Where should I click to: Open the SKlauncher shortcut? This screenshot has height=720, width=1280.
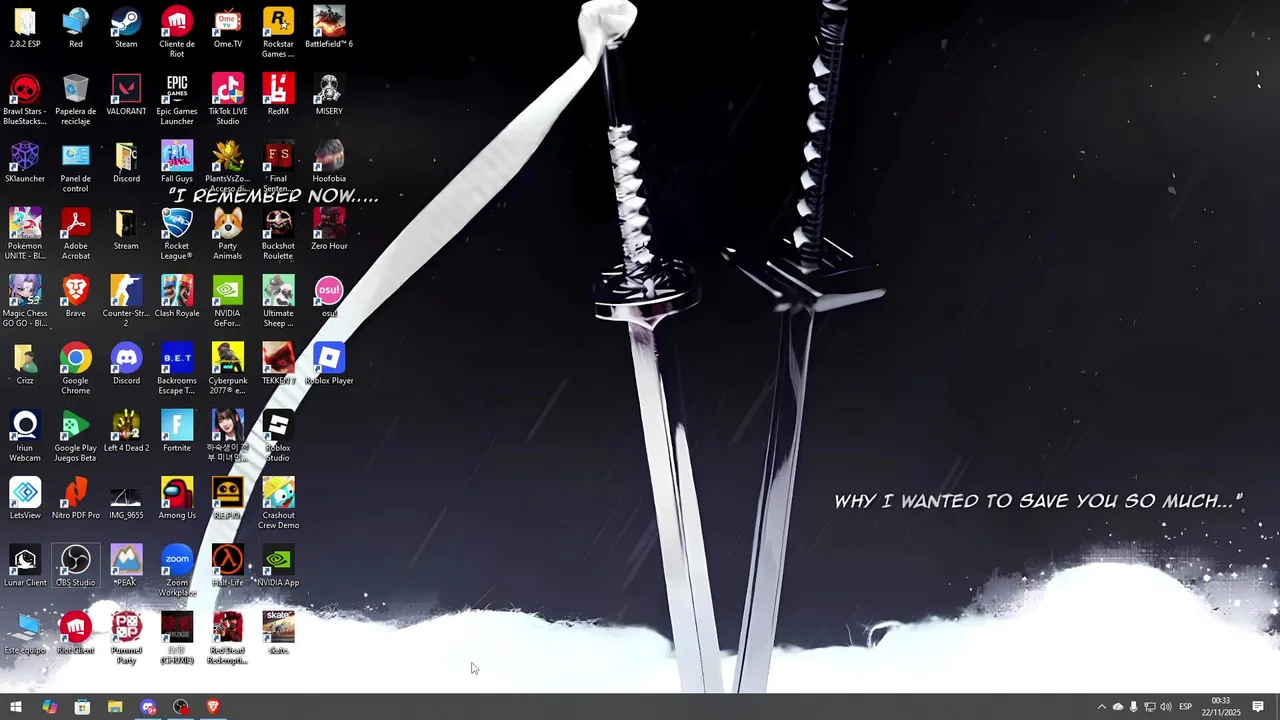pos(25,163)
